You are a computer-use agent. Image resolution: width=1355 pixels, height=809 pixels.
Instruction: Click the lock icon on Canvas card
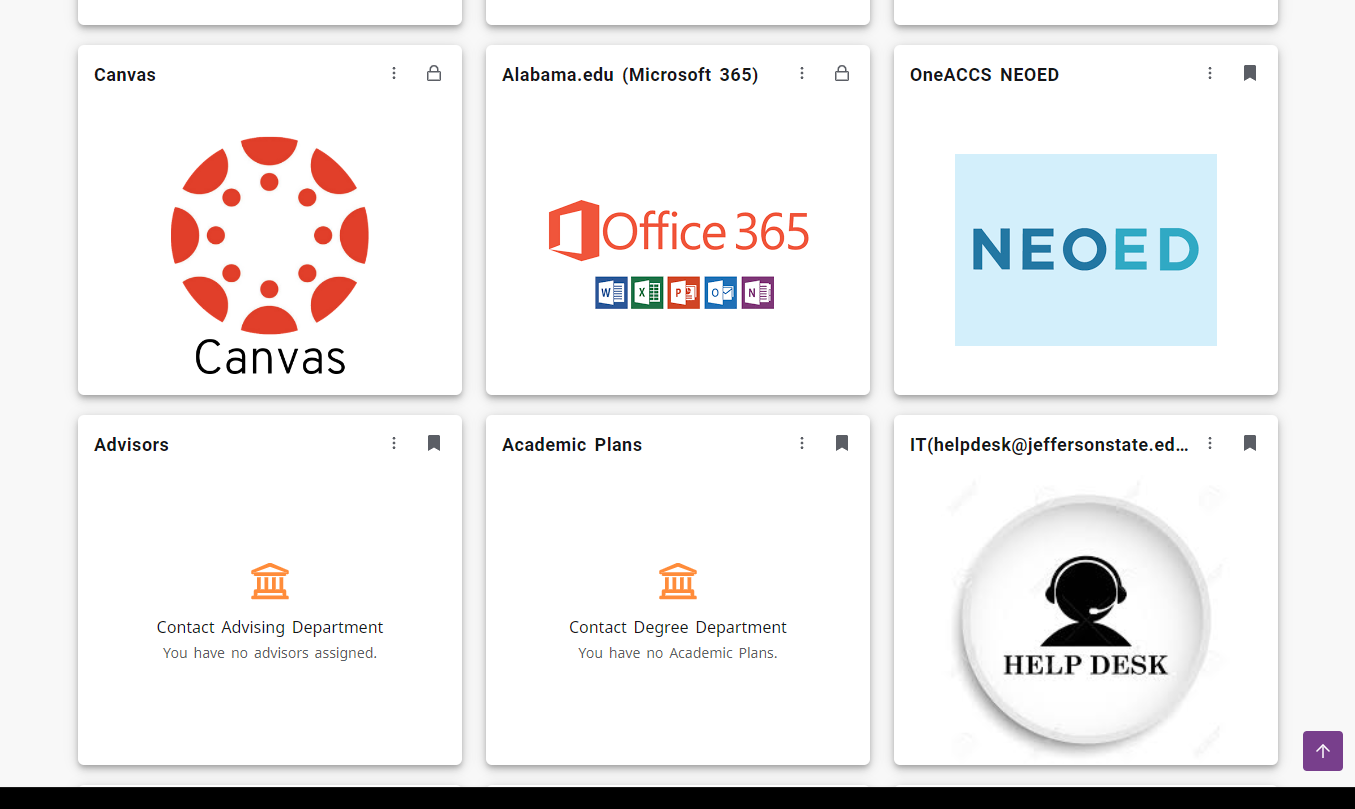coord(434,73)
